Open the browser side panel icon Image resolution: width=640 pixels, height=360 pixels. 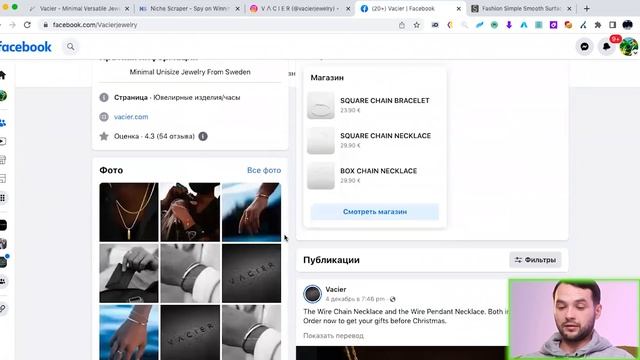pyautogui.click(x=612, y=25)
